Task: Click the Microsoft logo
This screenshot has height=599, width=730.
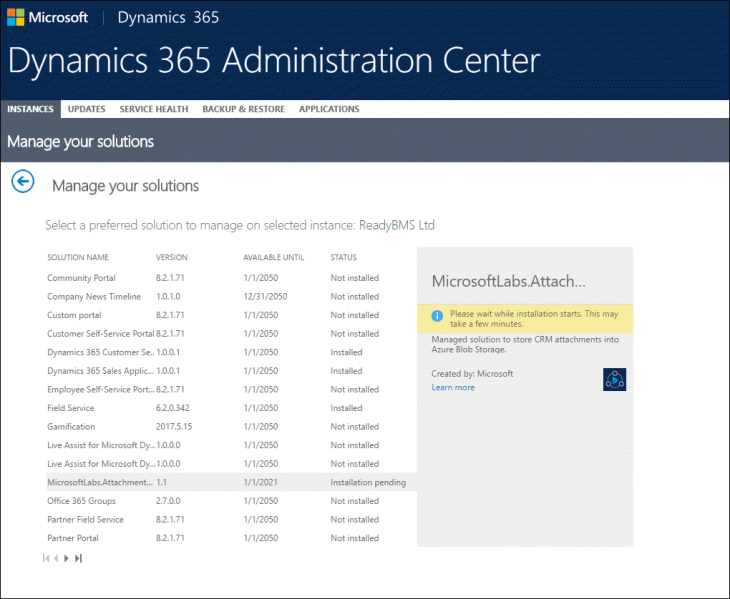Action: [x=47, y=17]
